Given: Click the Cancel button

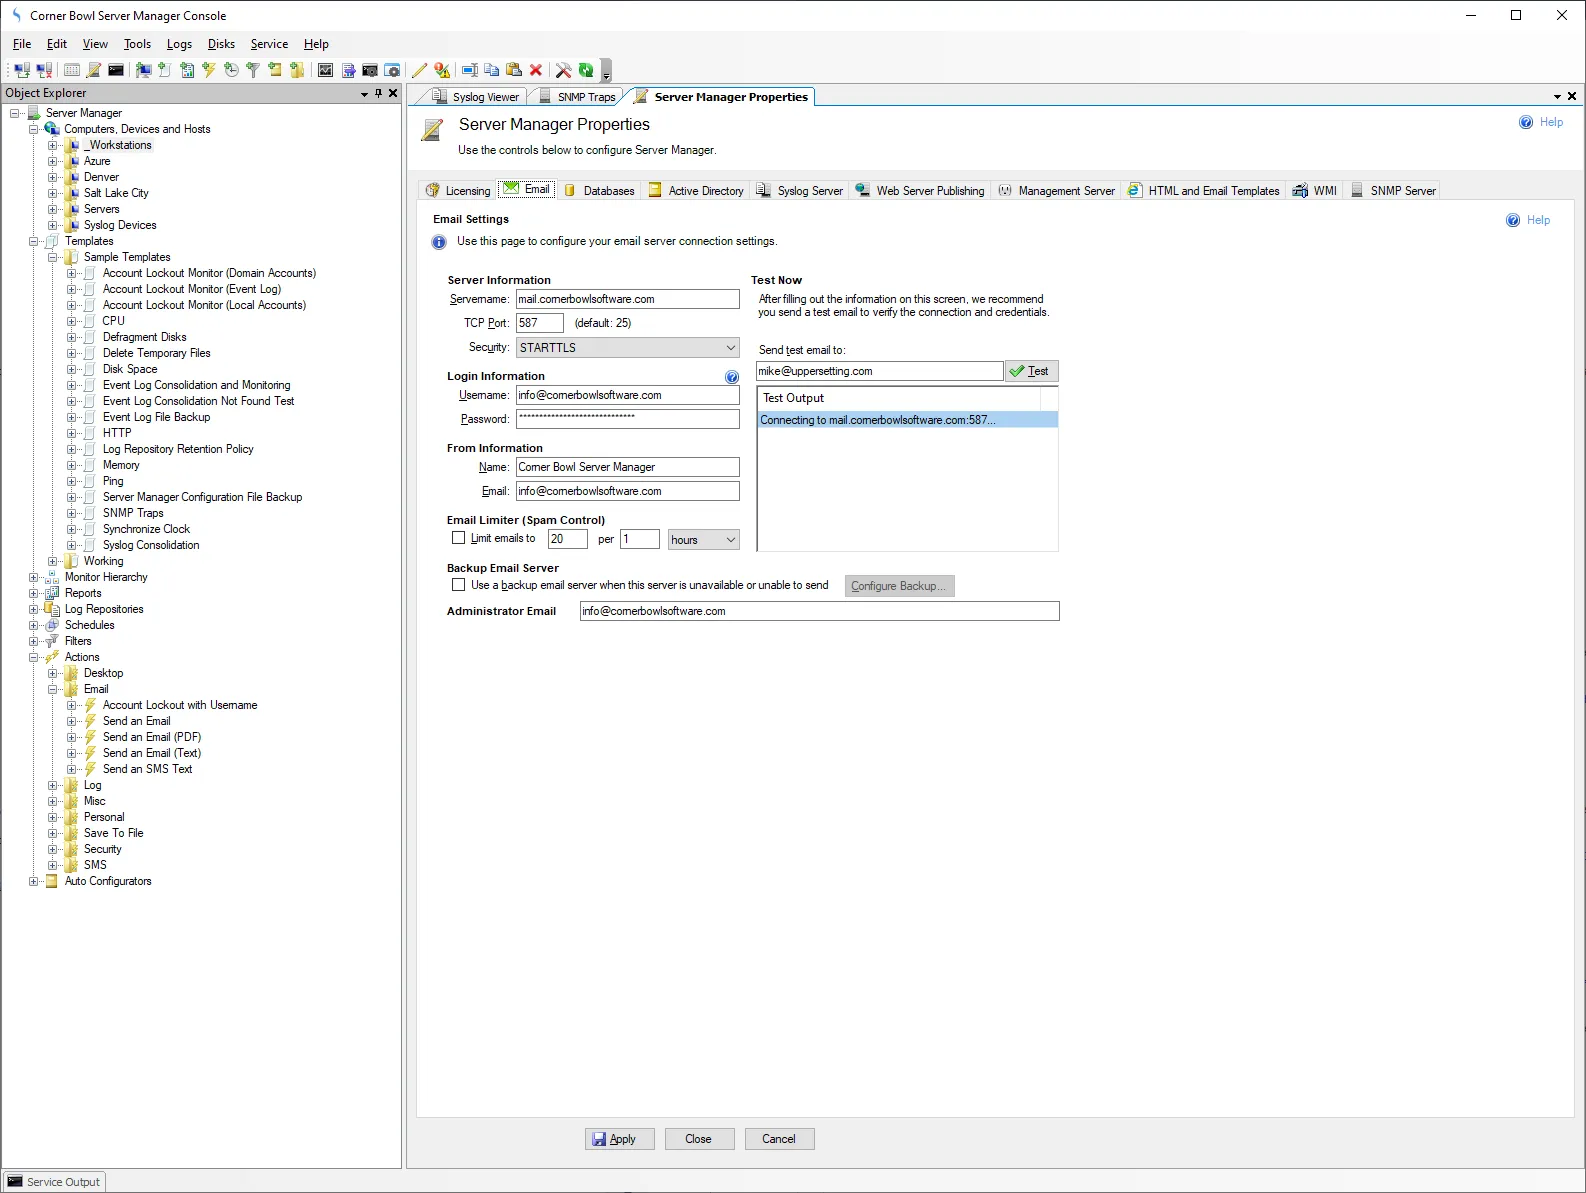Looking at the screenshot, I should tap(780, 1139).
